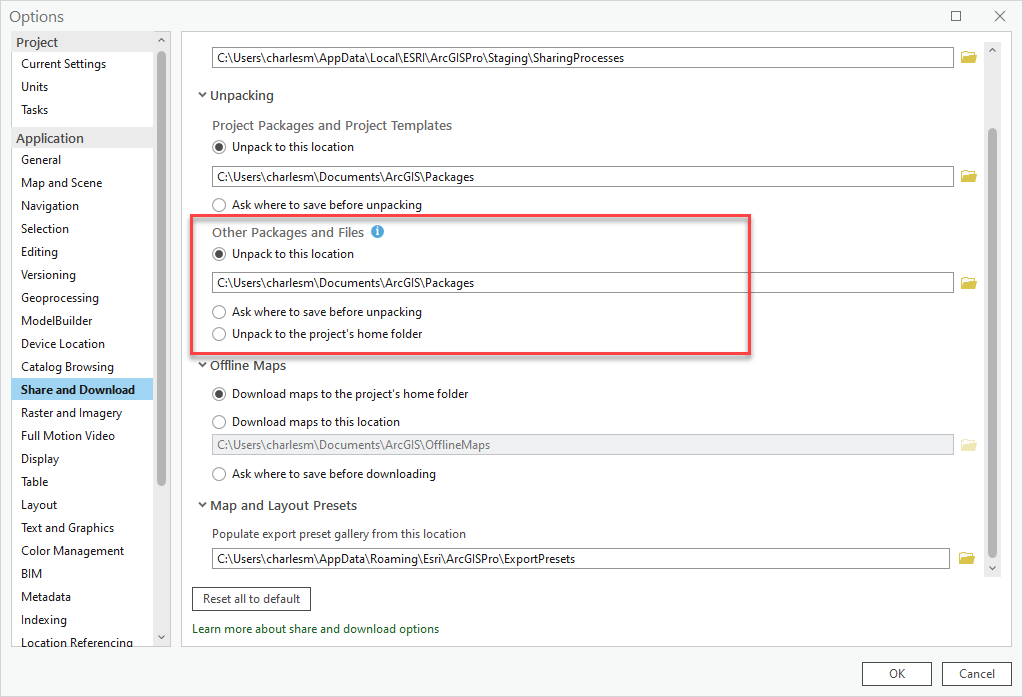Screen dimensions: 1023x697
Task: Switch to Catalog Browsing options
Action: 67,367
